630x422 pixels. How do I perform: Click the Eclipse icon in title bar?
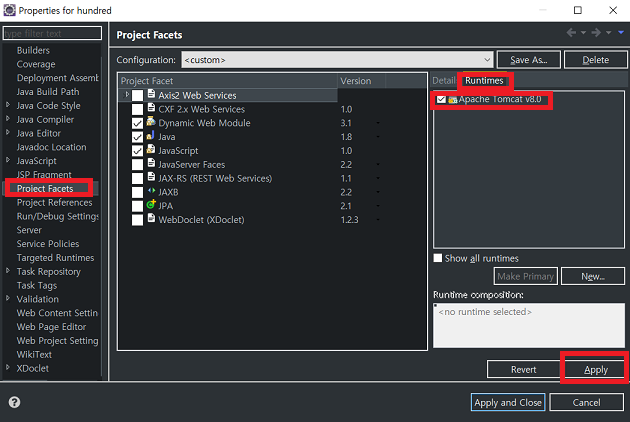tap(9, 10)
